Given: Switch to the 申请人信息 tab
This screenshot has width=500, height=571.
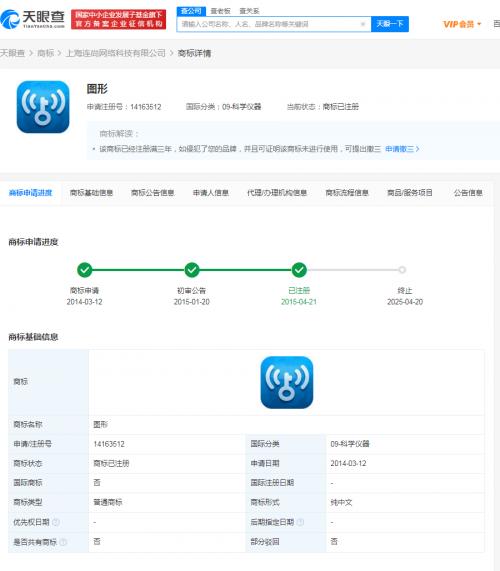Looking at the screenshot, I should point(210,193).
